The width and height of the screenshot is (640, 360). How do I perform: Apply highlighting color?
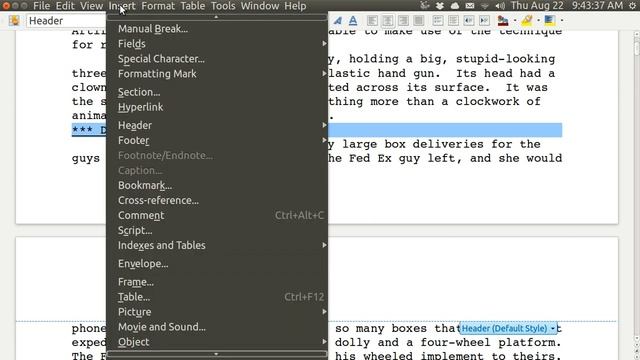point(527,20)
